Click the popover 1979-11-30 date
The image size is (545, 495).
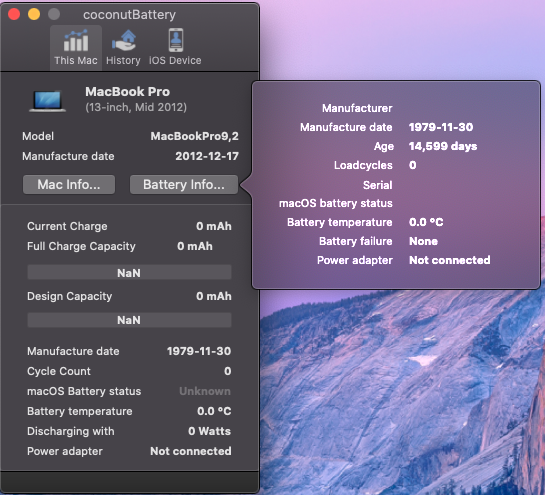point(441,127)
